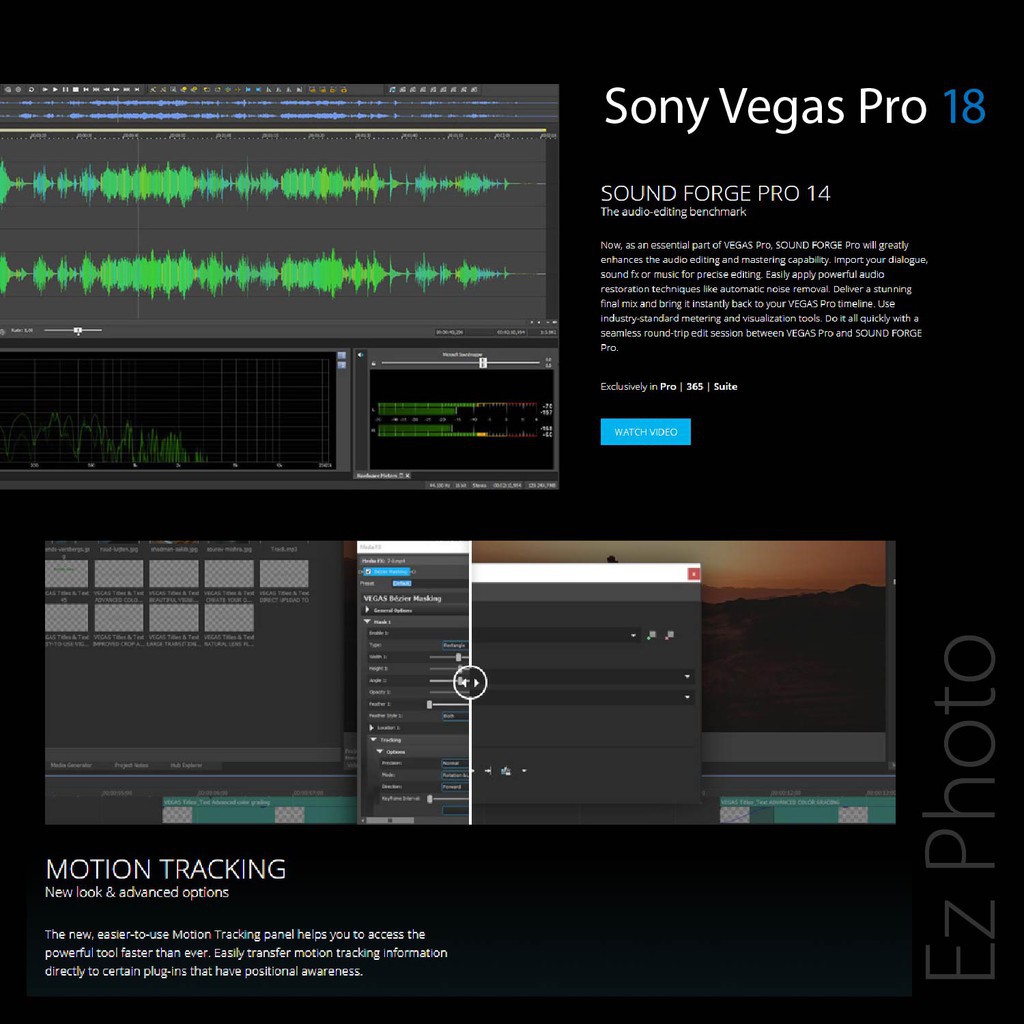Click the before/after comparison split handle
The height and width of the screenshot is (1024, 1024).
coord(470,682)
